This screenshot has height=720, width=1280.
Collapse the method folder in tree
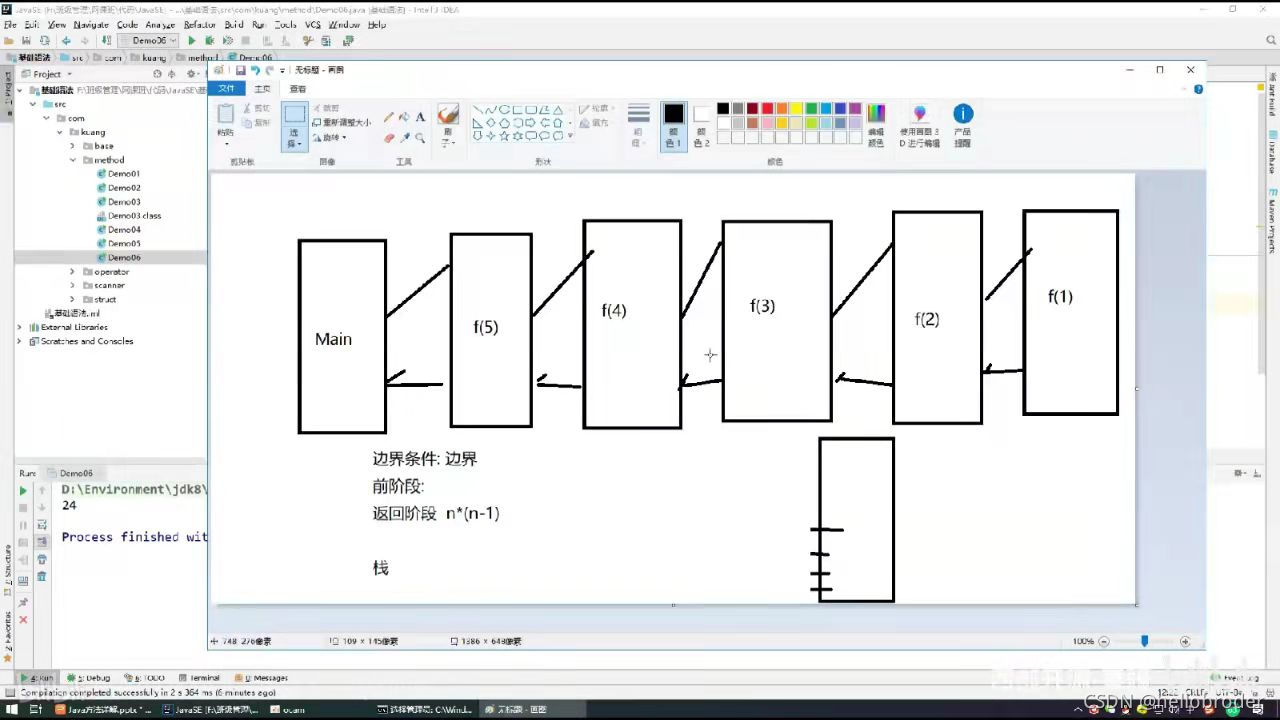pyautogui.click(x=72, y=160)
